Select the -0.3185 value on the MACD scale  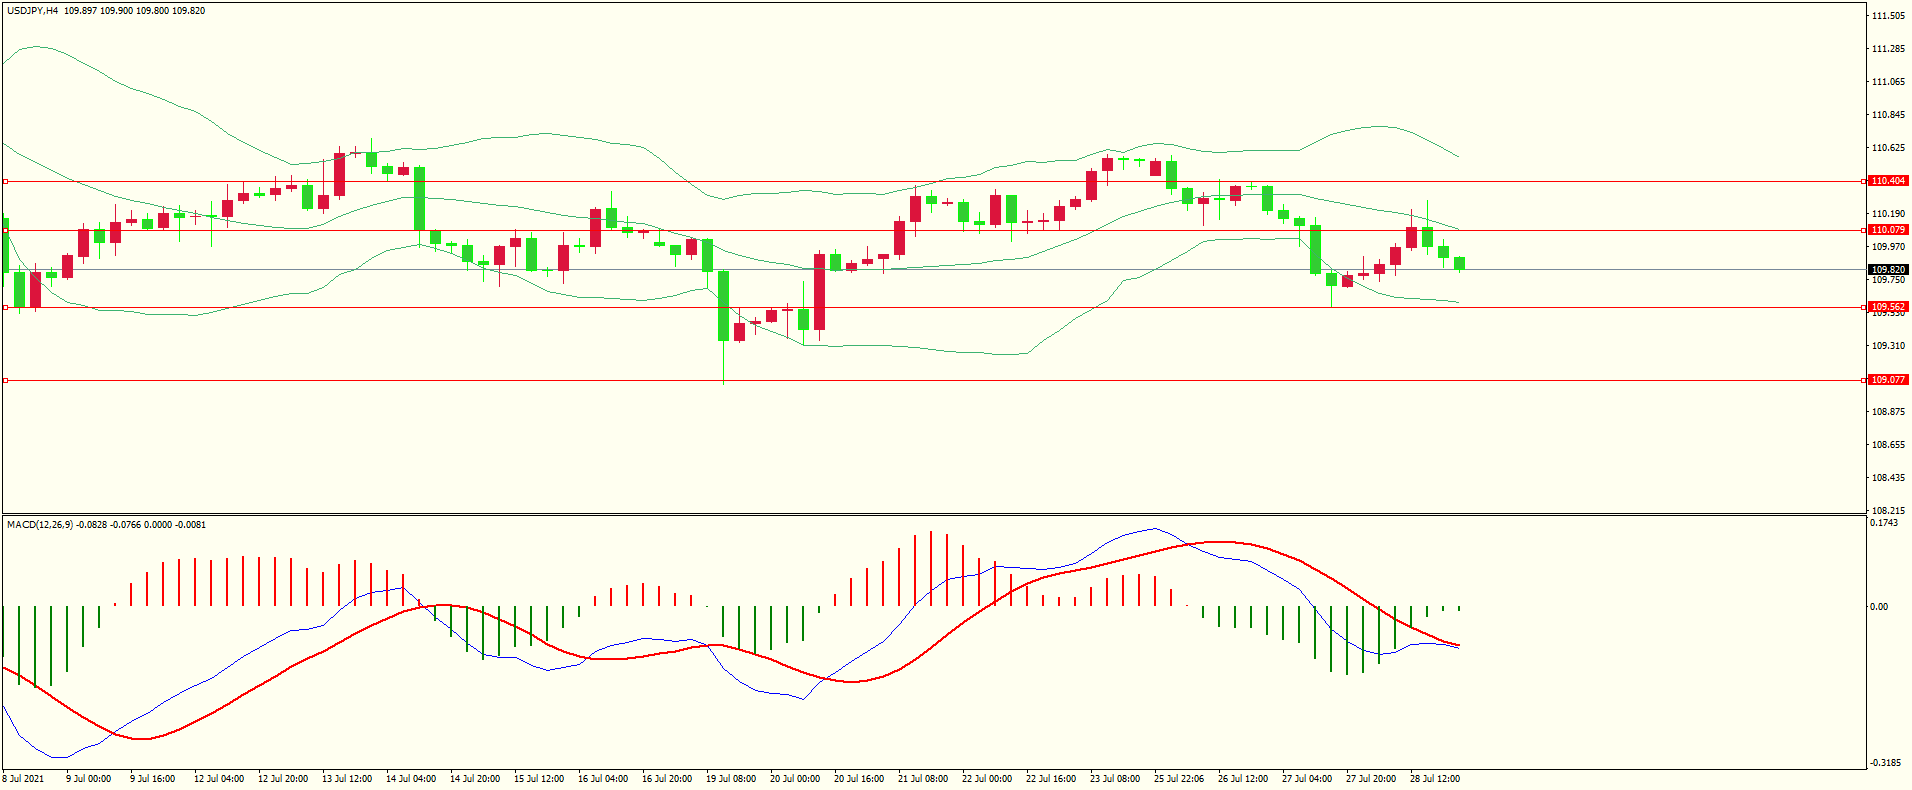(1885, 762)
